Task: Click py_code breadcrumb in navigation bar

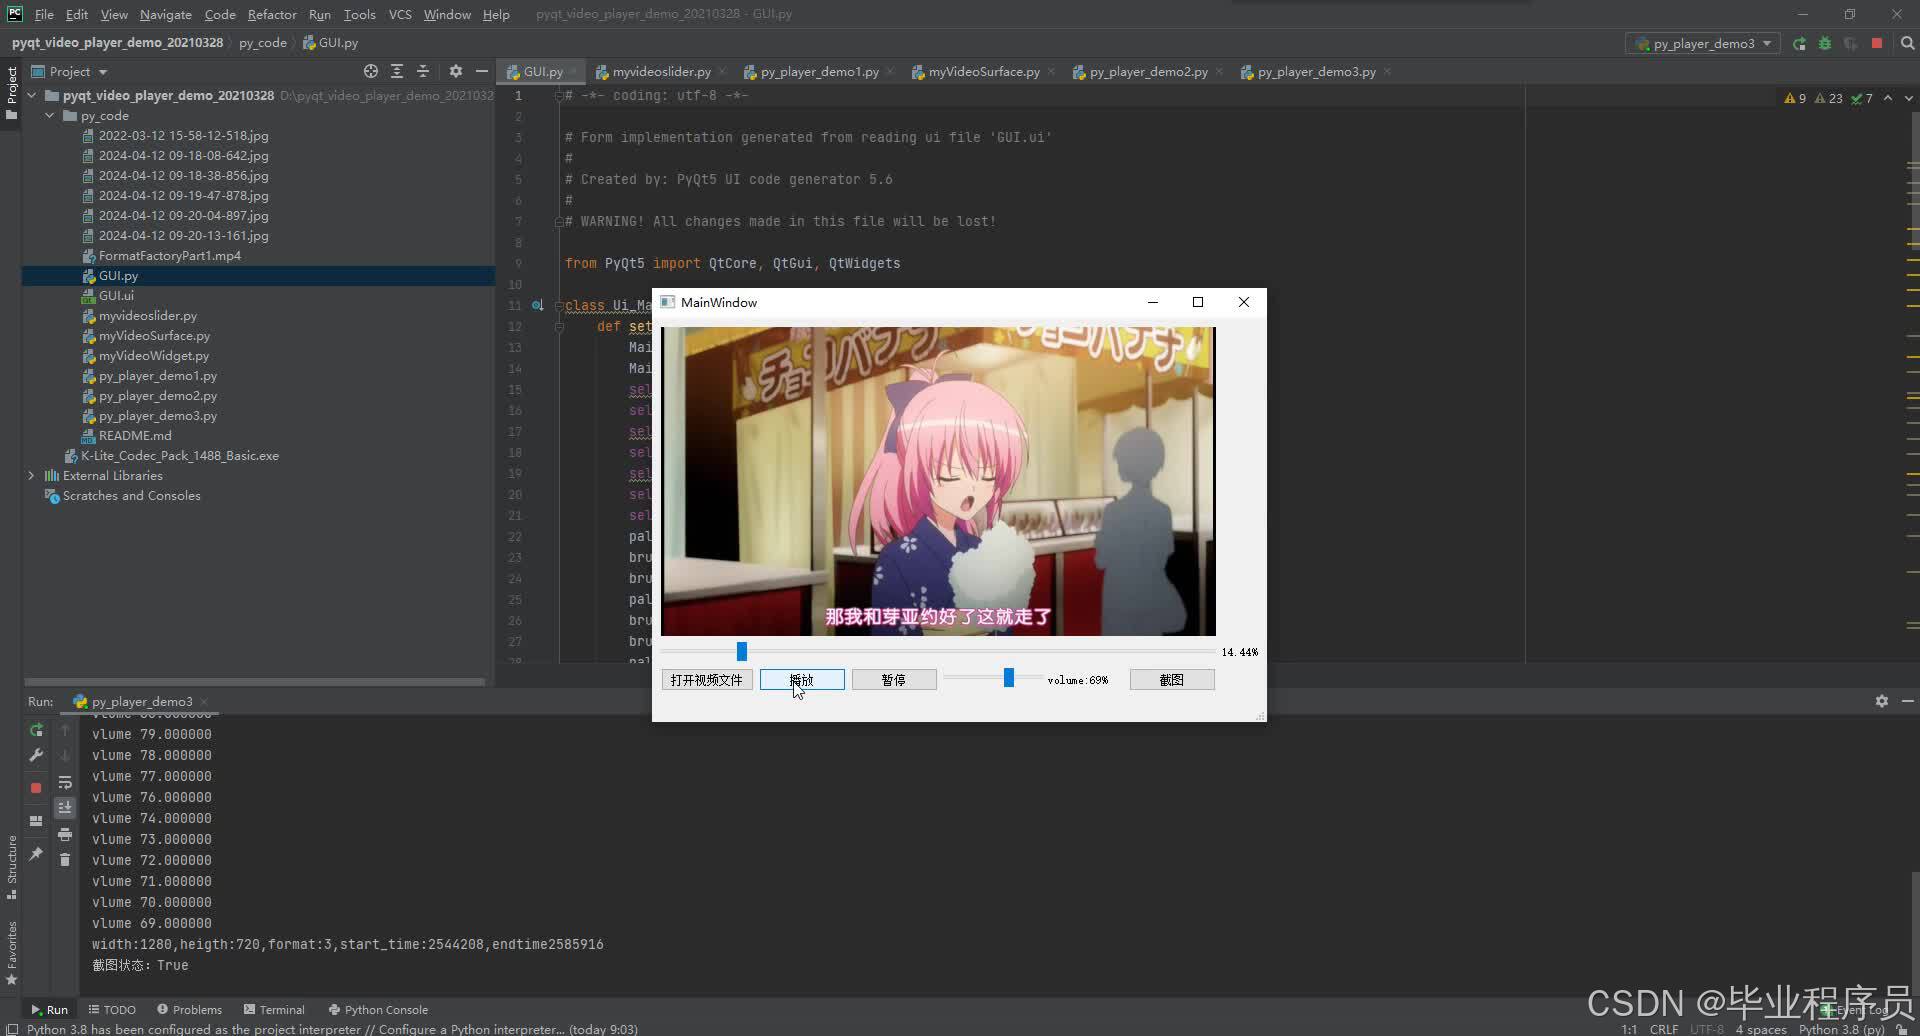Action: tap(263, 43)
